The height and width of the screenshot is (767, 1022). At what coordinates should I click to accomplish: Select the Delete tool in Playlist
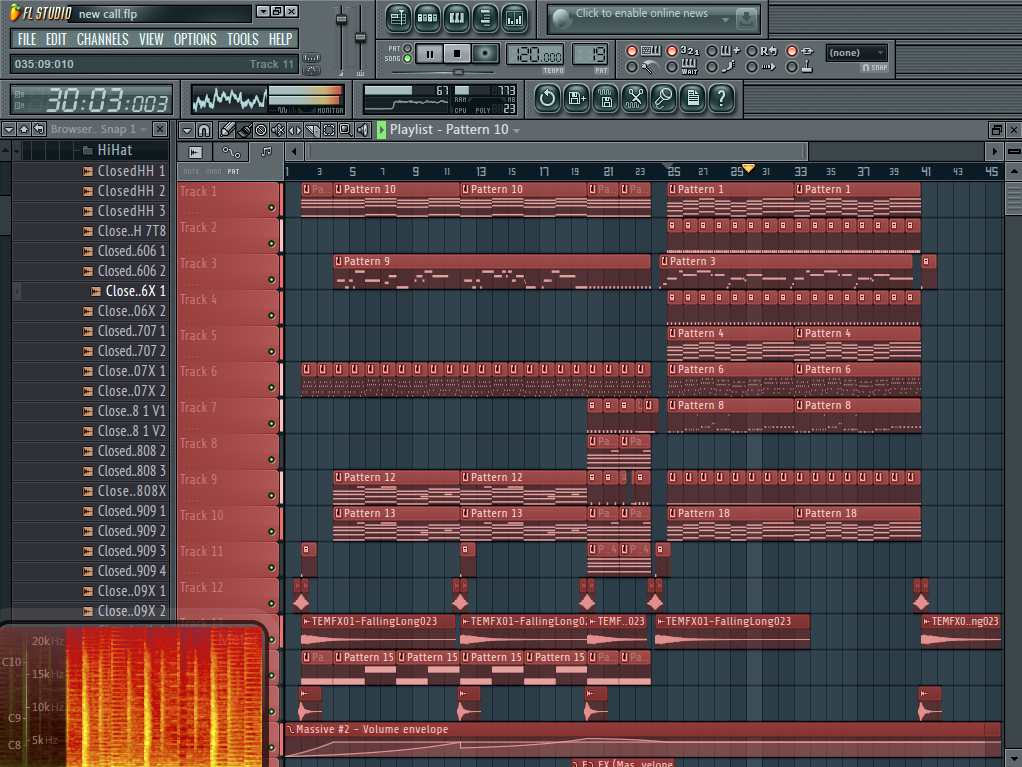click(261, 130)
